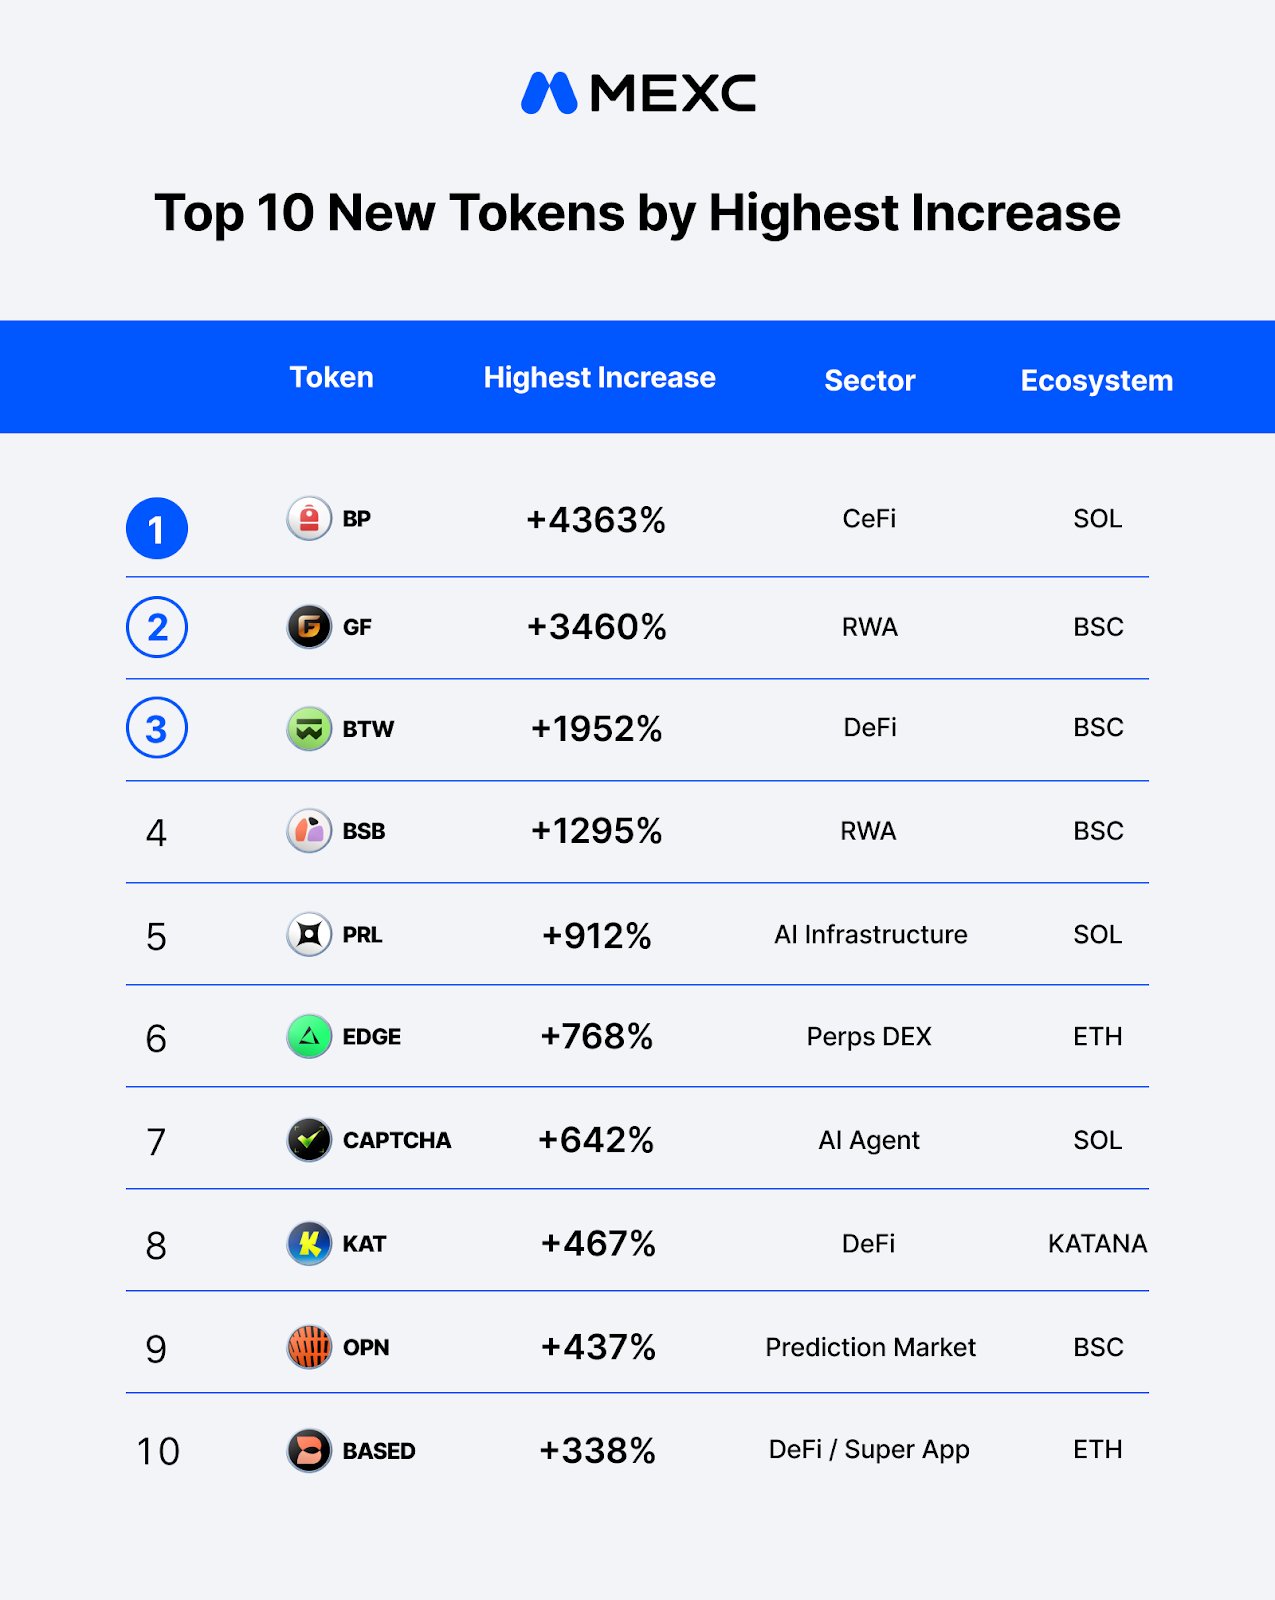Click the rank 1 filled badge
This screenshot has height=1600, width=1275.
click(157, 528)
